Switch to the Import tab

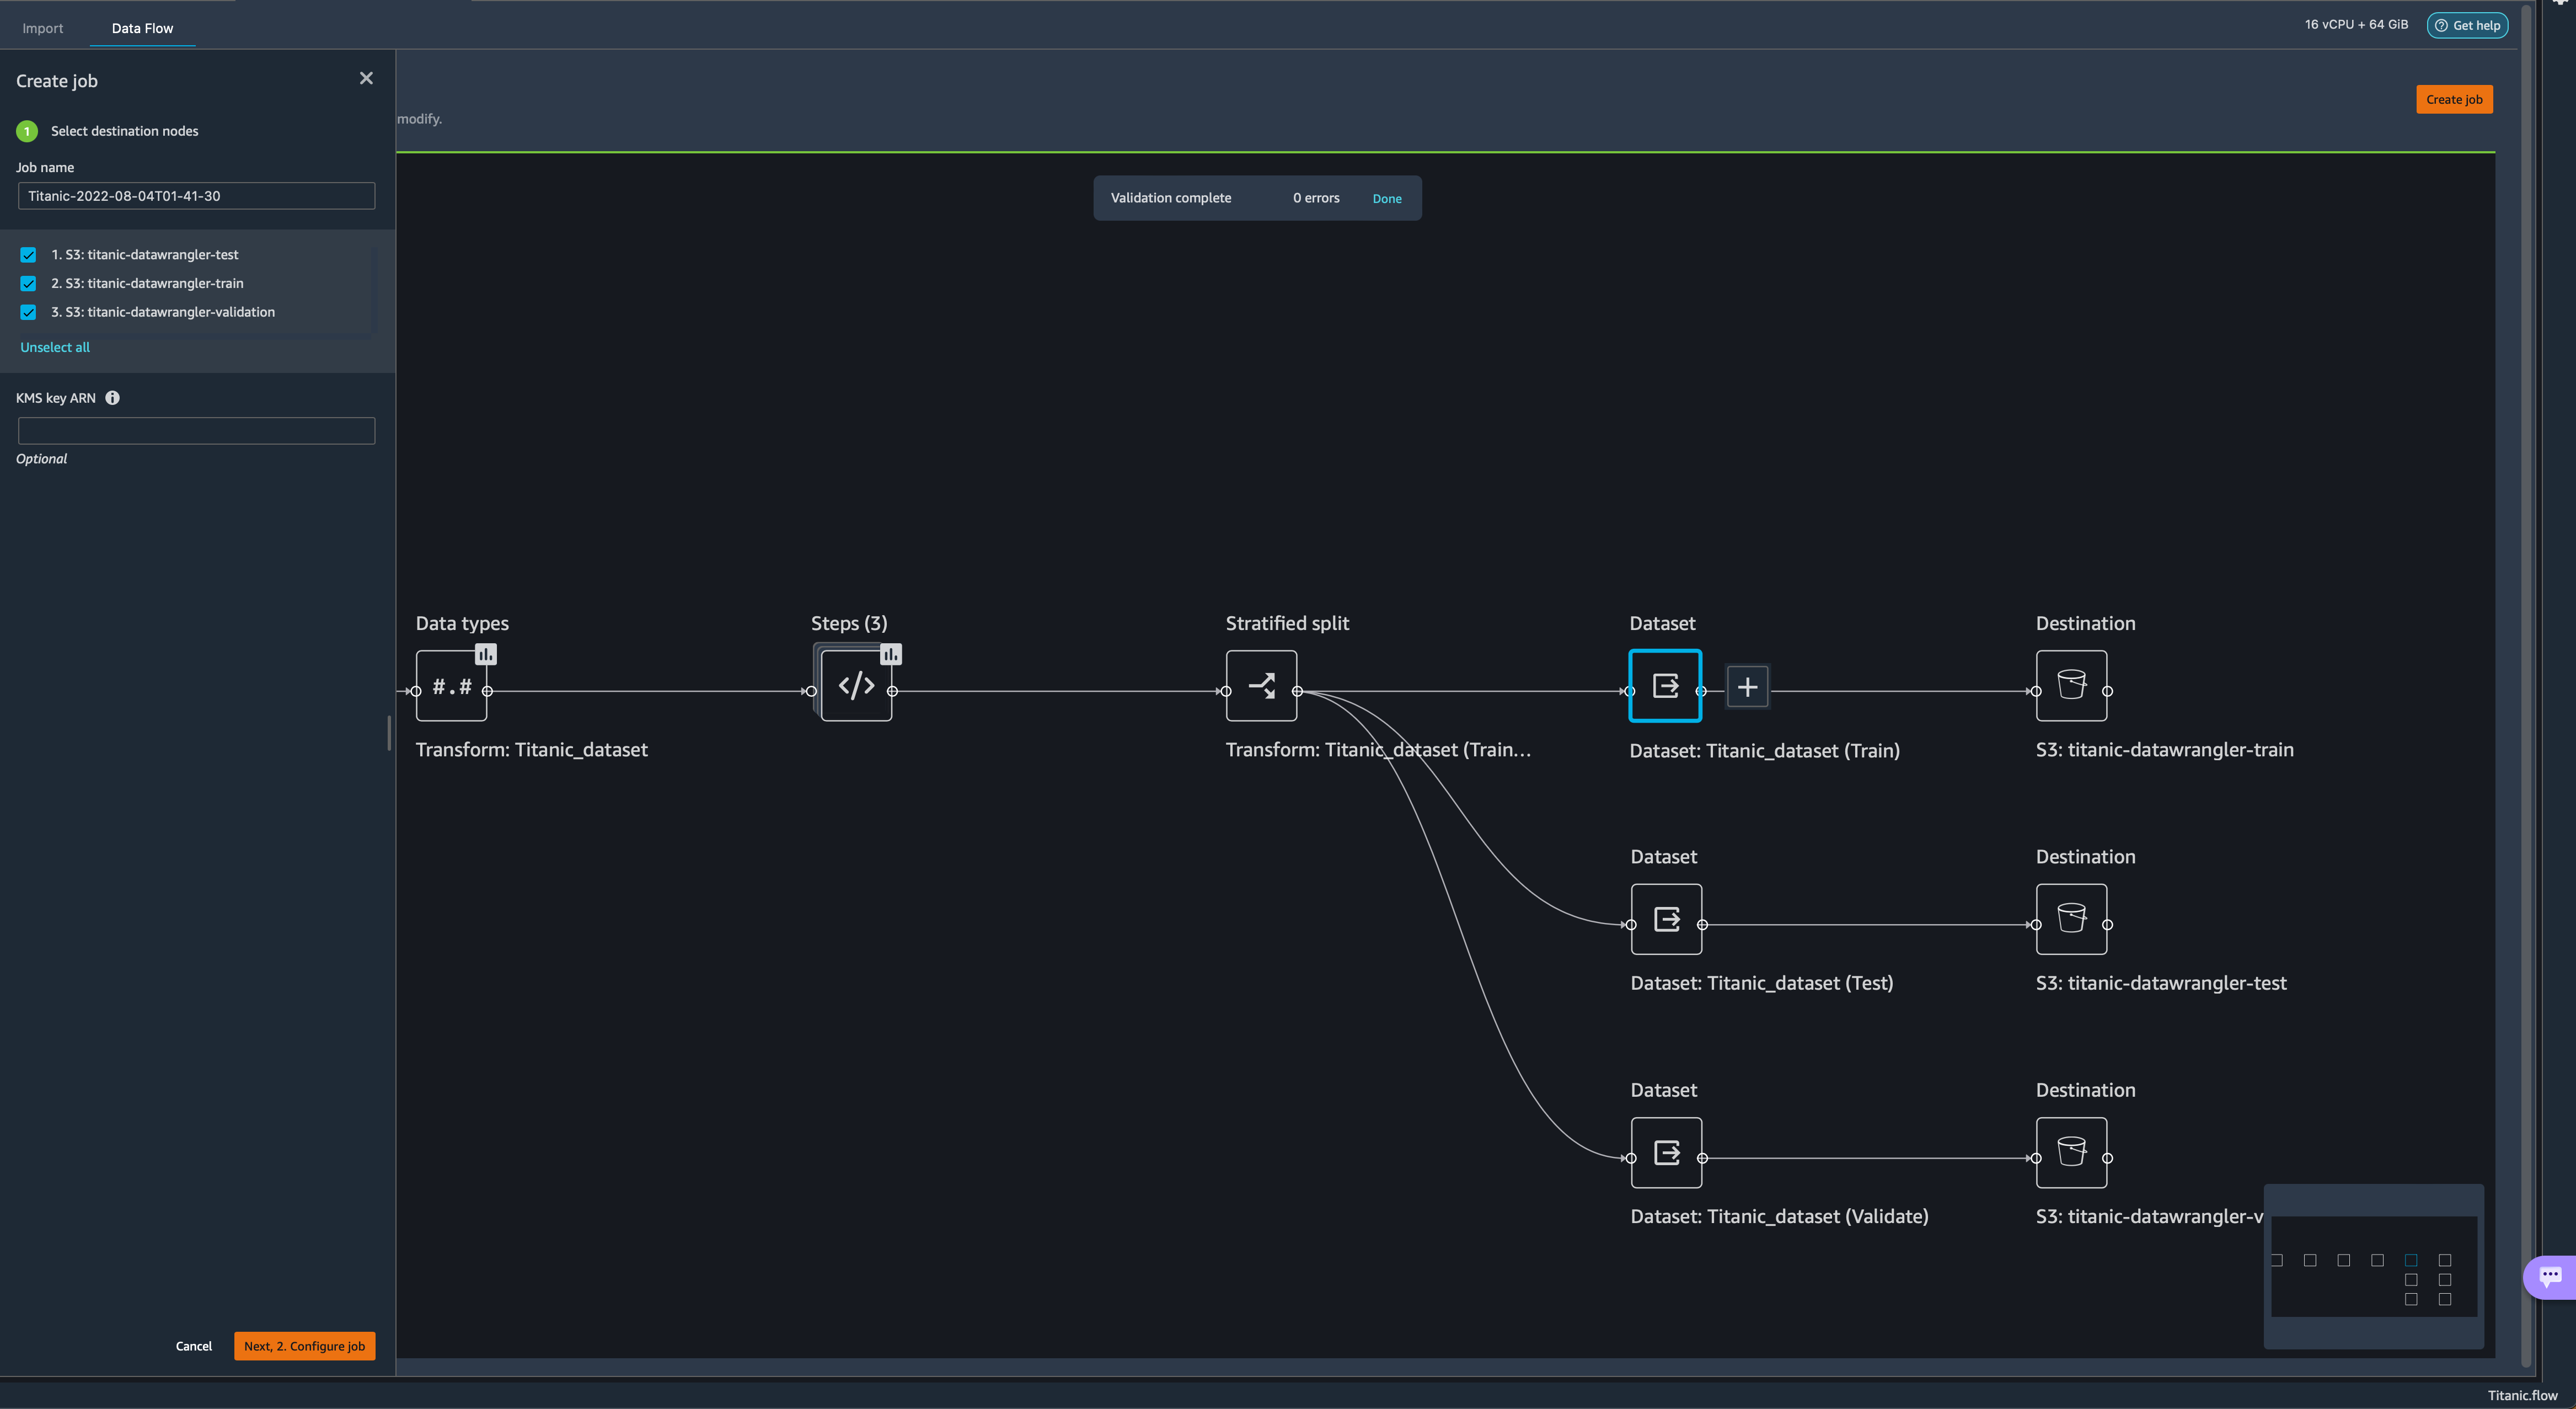pos(42,28)
